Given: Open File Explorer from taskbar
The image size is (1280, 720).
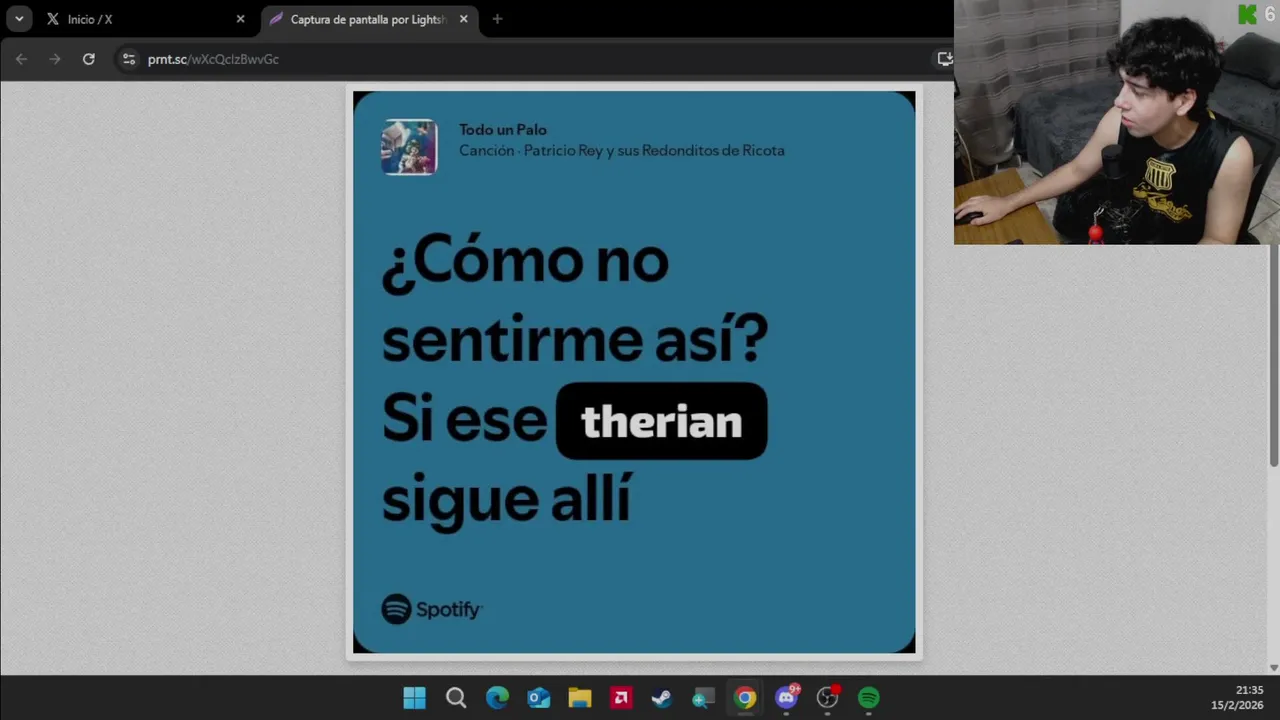Looking at the screenshot, I should pyautogui.click(x=580, y=698).
